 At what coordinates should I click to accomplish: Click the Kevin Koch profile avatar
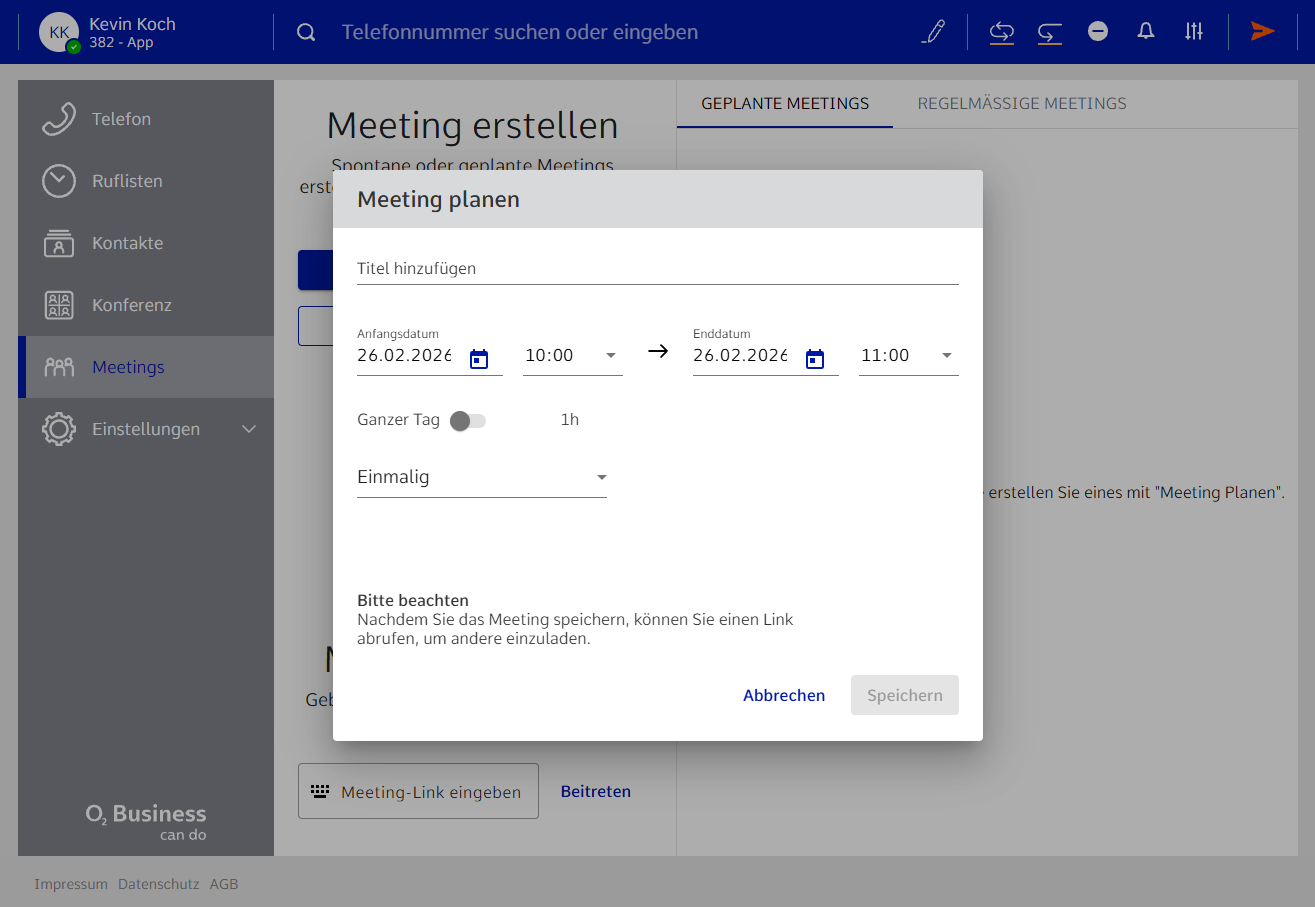59,32
